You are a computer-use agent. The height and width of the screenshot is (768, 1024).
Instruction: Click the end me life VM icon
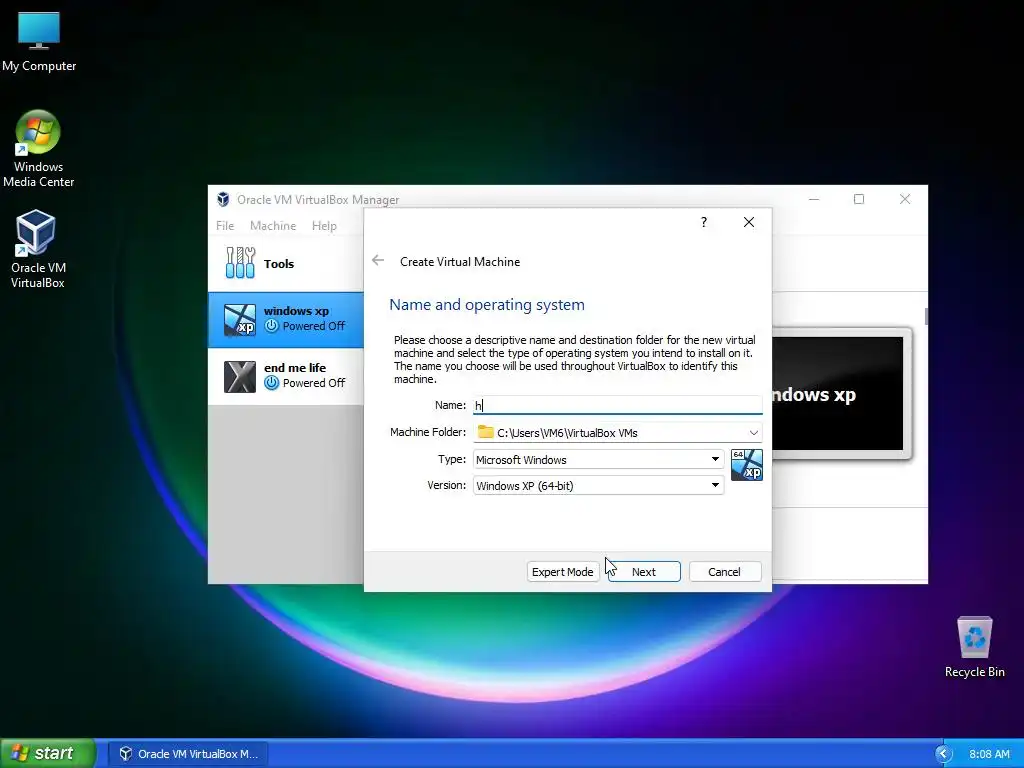coord(240,376)
